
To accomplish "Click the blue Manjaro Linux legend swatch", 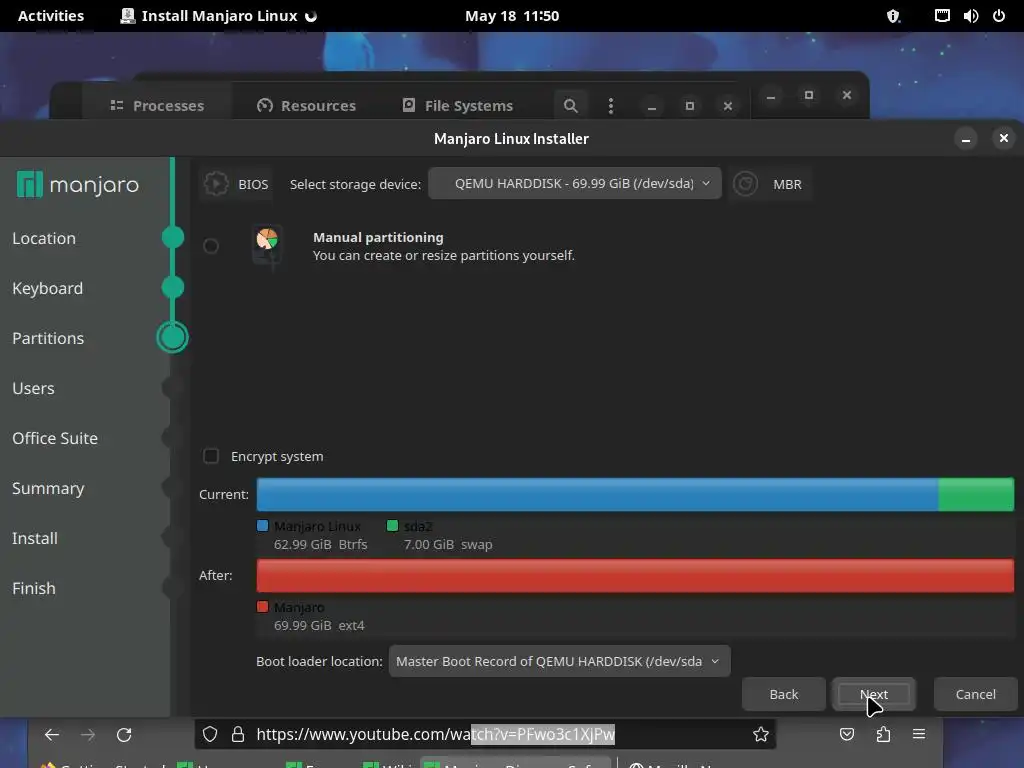I will tap(263, 526).
